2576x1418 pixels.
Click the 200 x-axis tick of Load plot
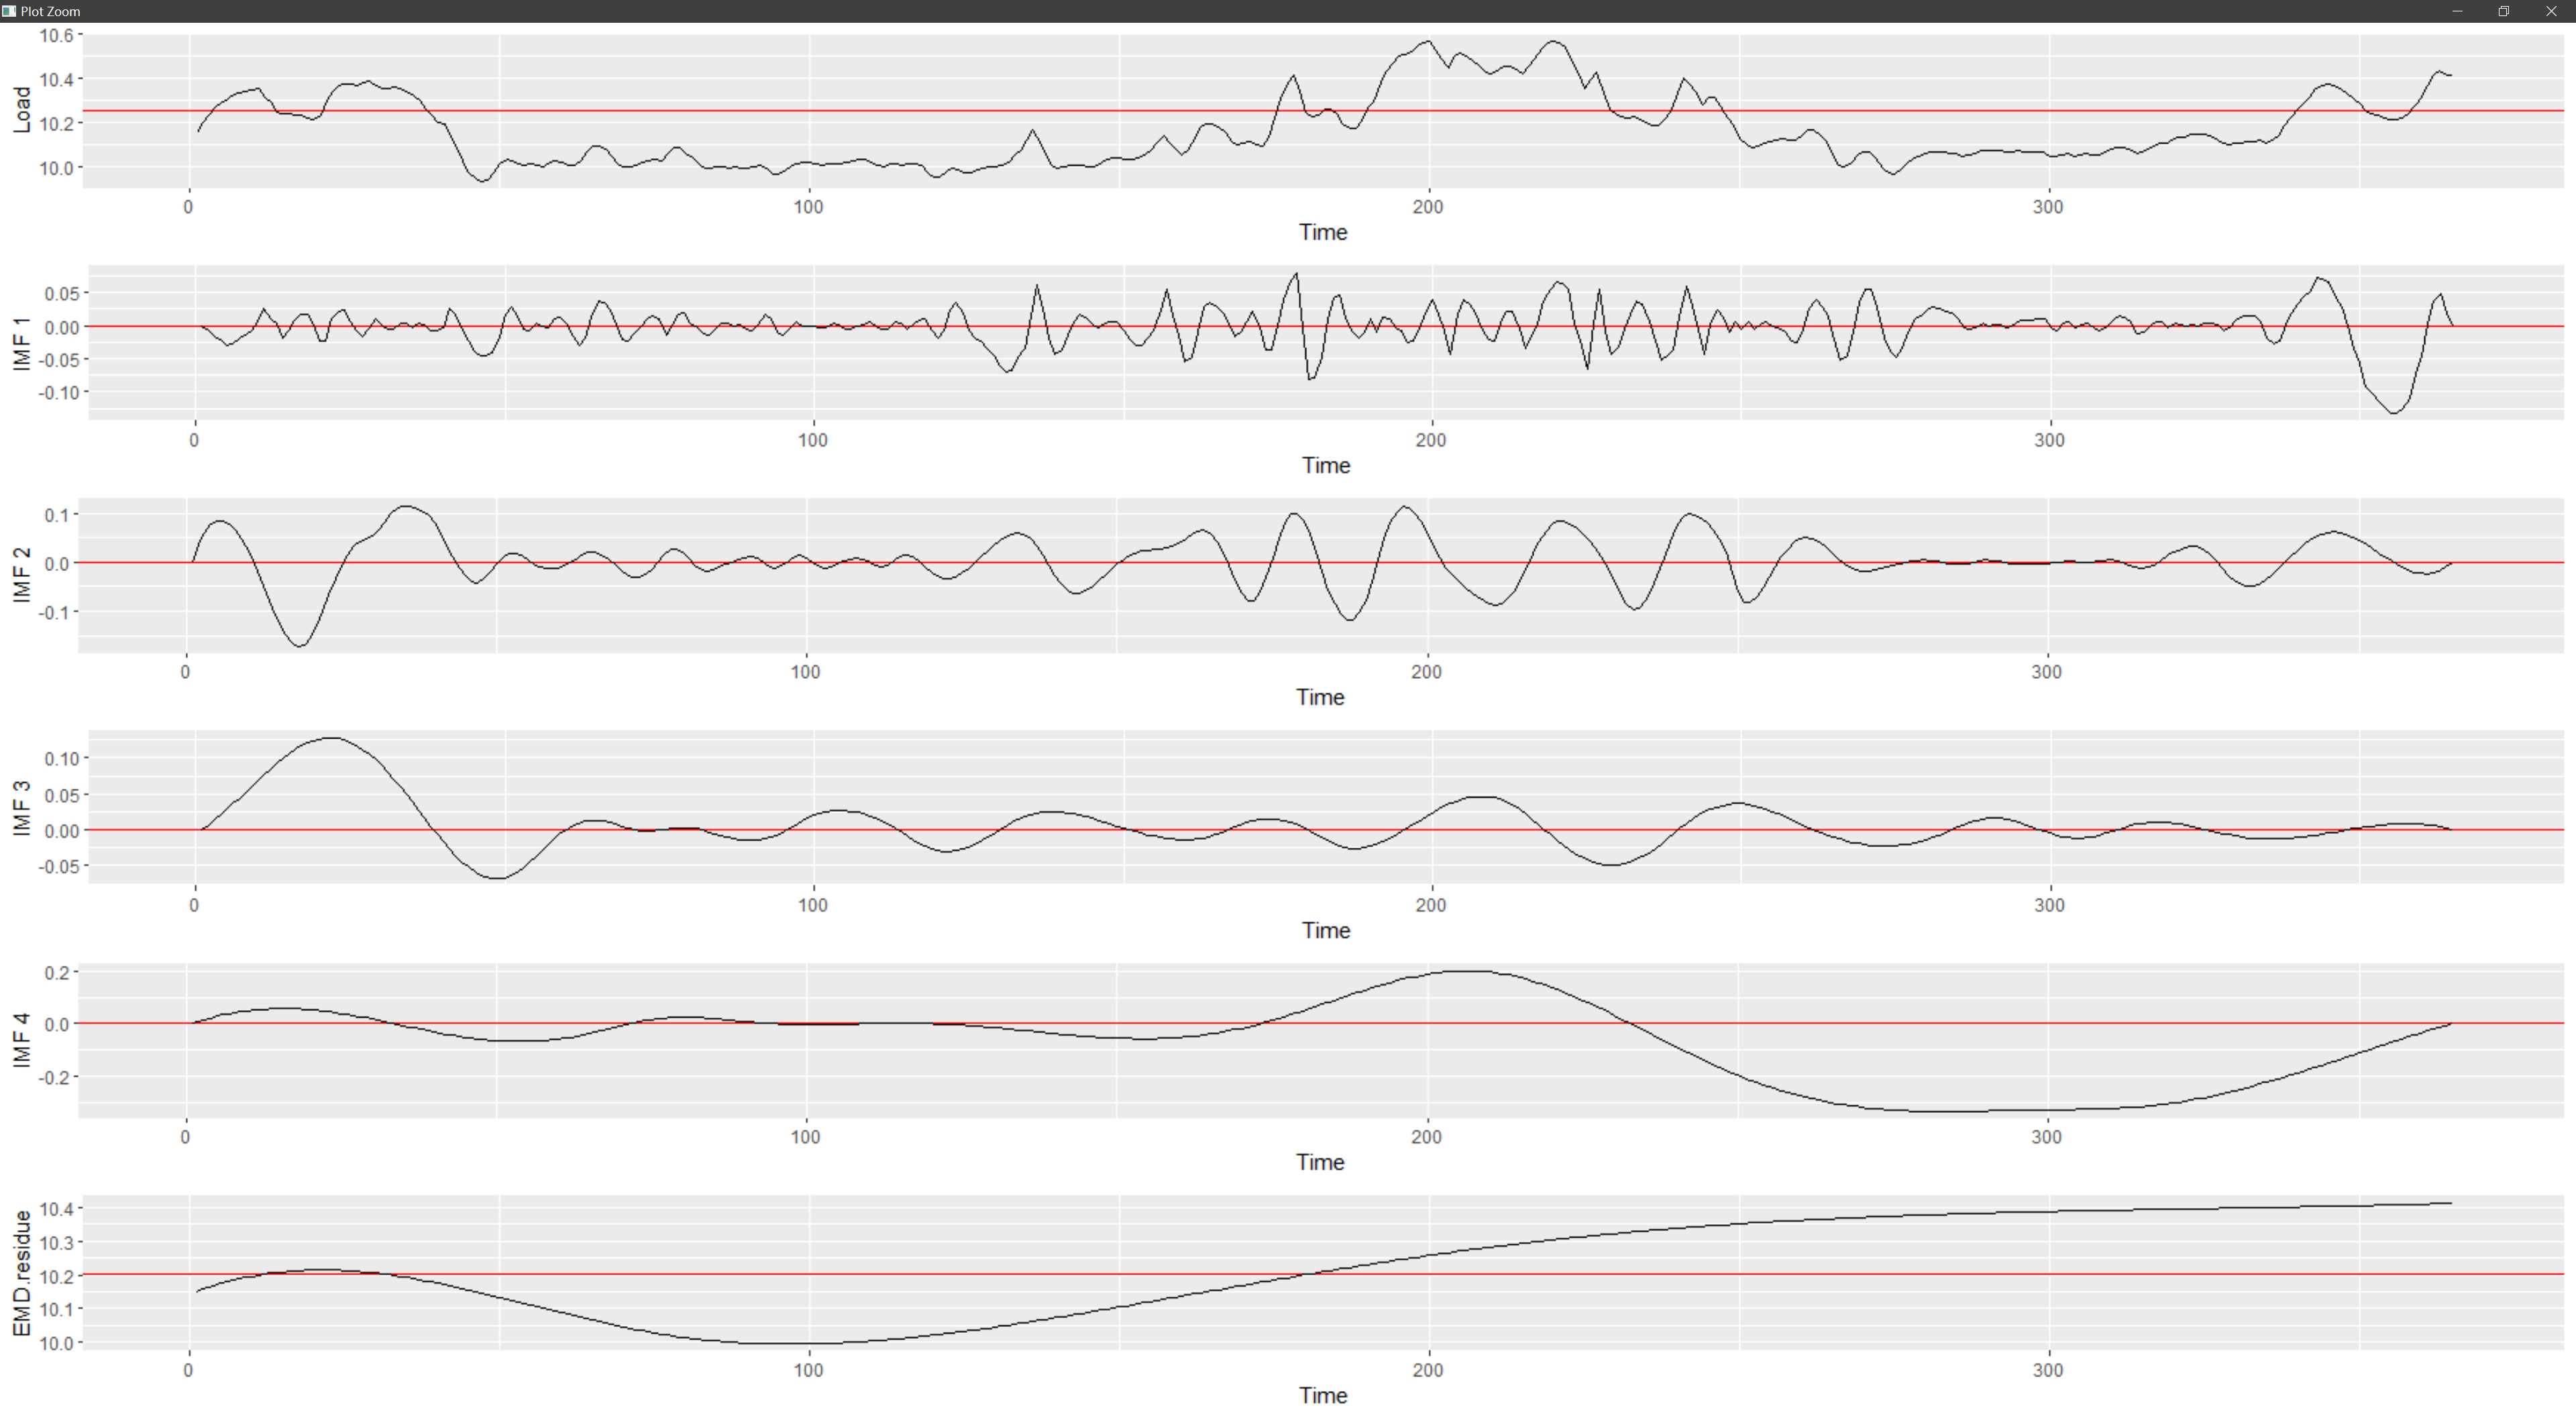(1428, 207)
